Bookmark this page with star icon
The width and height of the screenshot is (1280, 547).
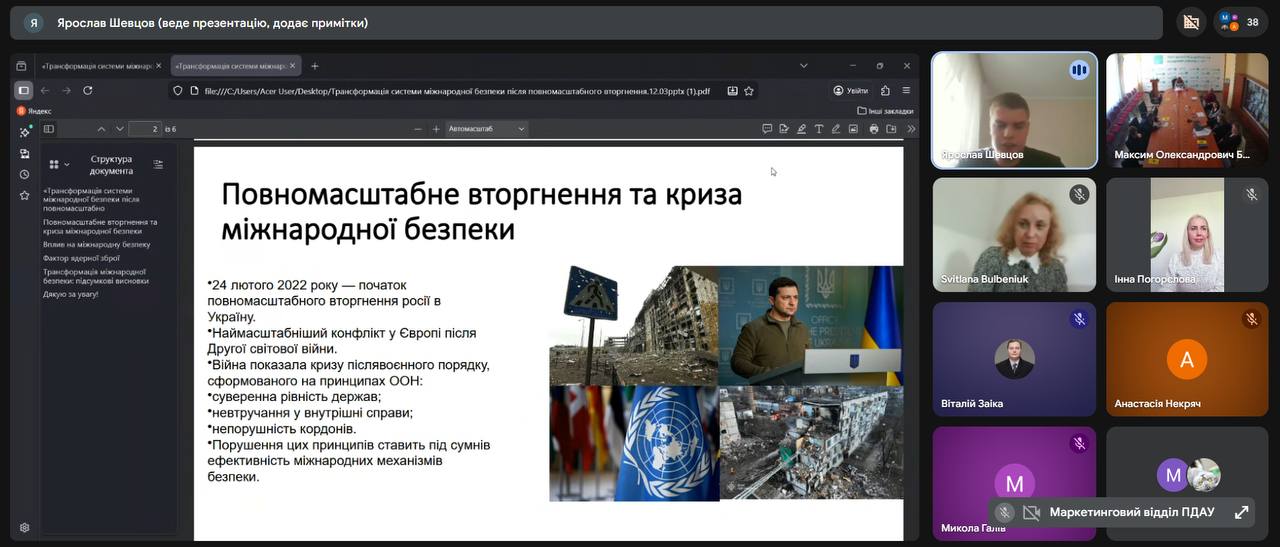click(749, 91)
